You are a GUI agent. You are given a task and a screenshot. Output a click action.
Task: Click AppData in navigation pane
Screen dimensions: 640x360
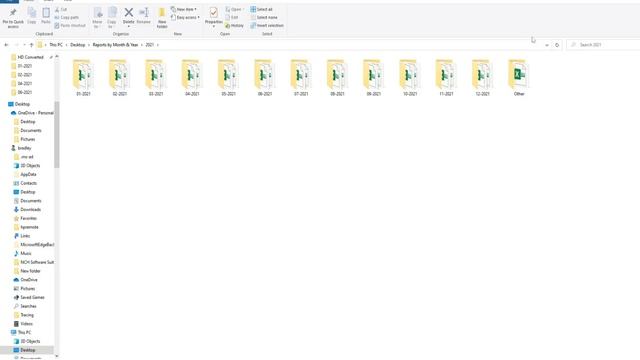point(25,174)
